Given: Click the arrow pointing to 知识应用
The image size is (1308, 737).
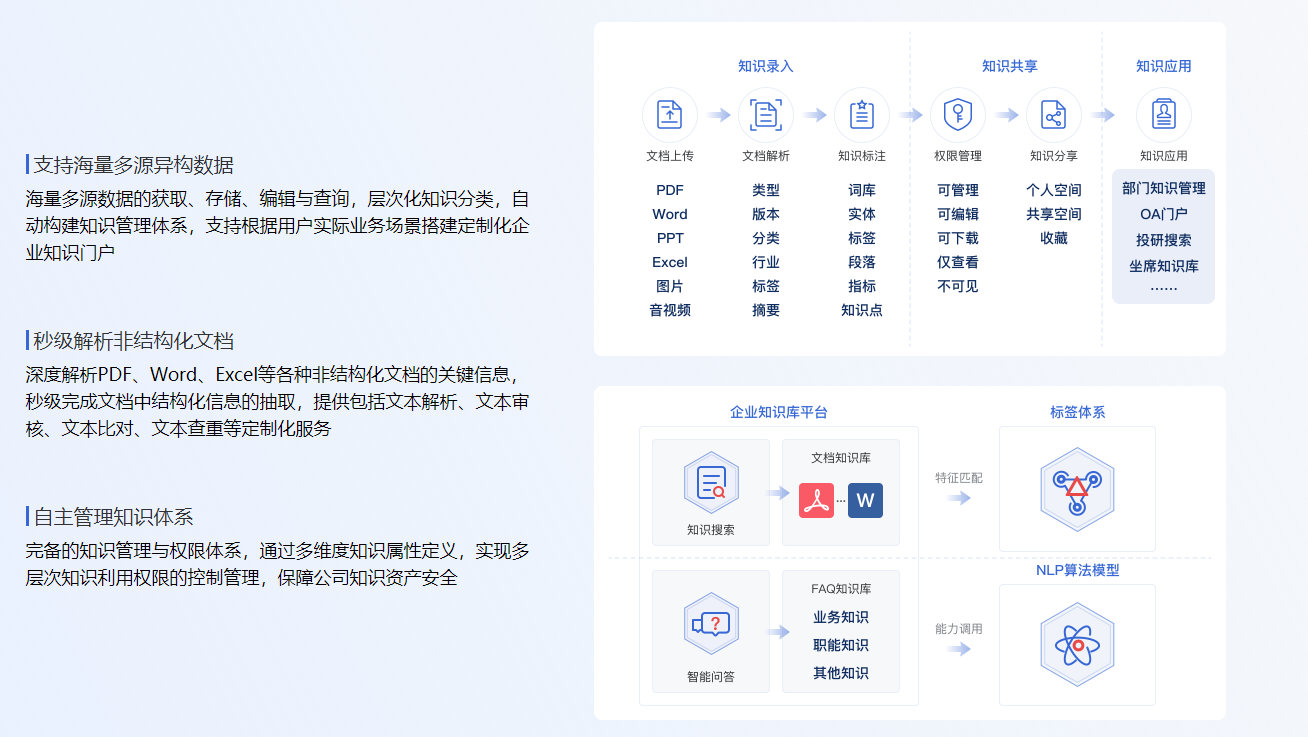Looking at the screenshot, I should click(1103, 115).
